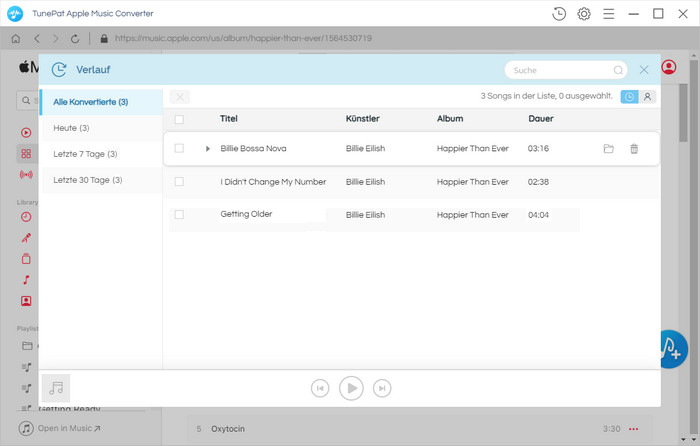The height and width of the screenshot is (446, 700).
Task: Check the I Didn't Change My Number checkbox
Action: (x=179, y=182)
